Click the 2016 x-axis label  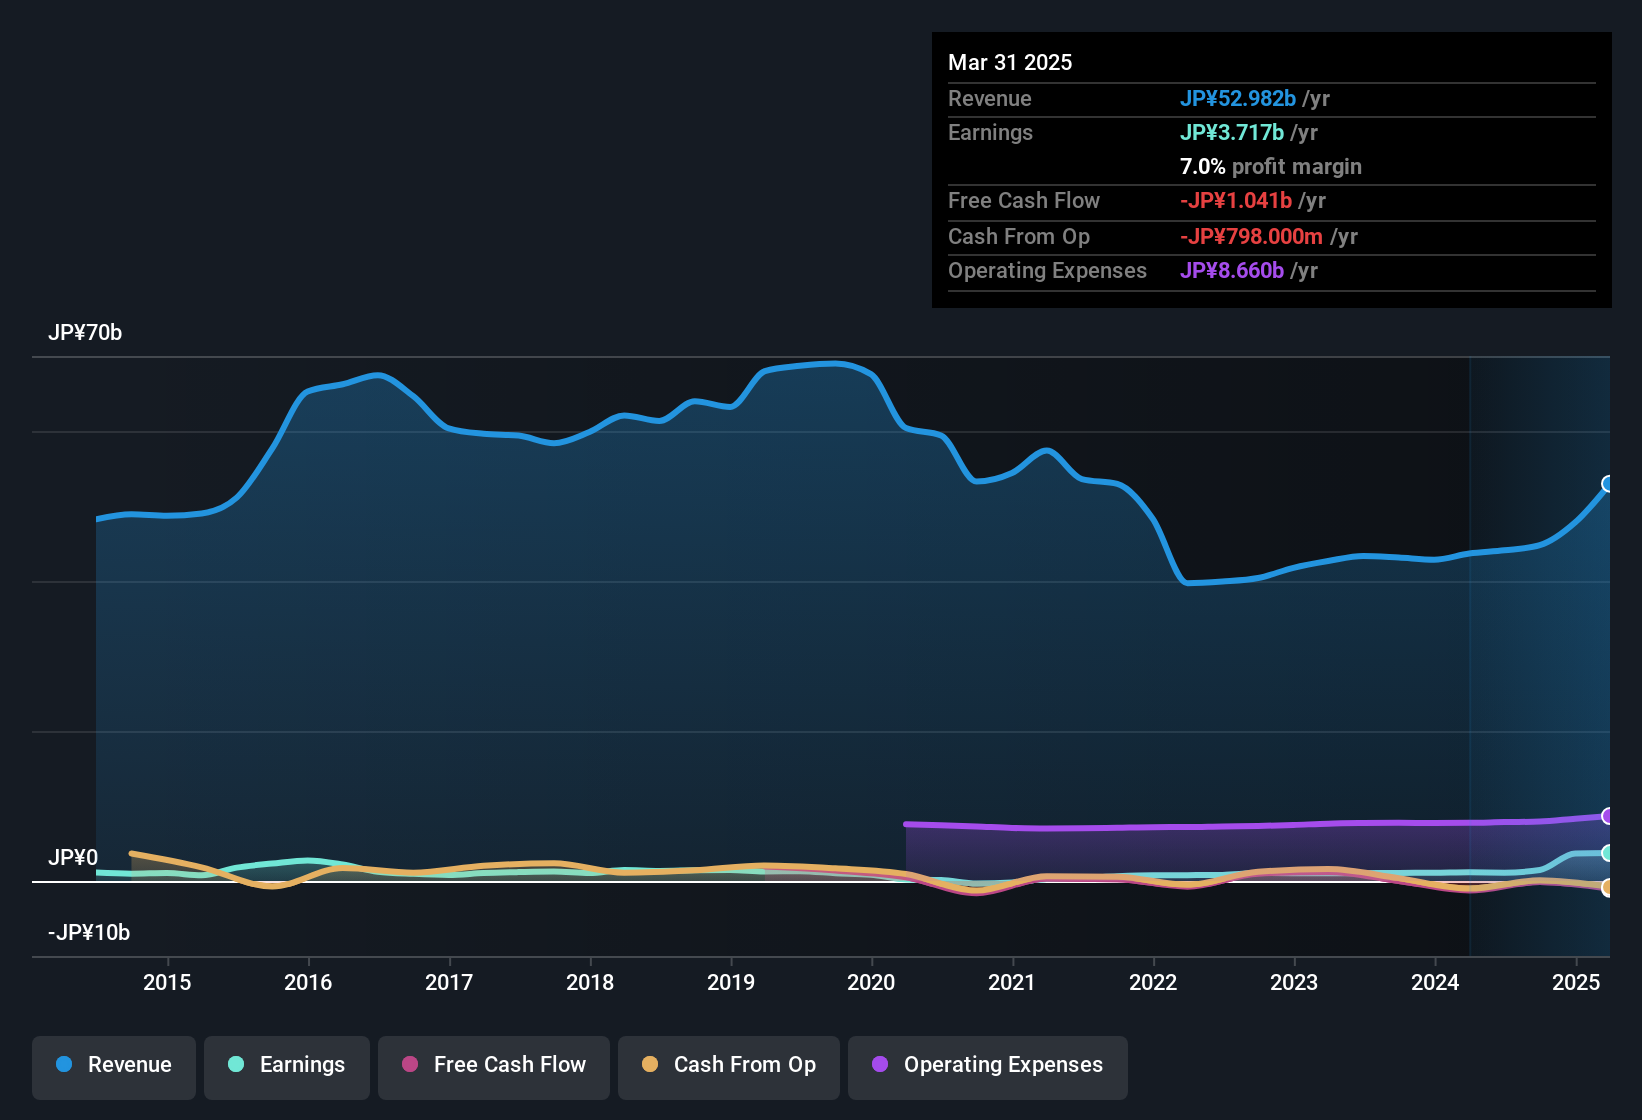pos(308,982)
